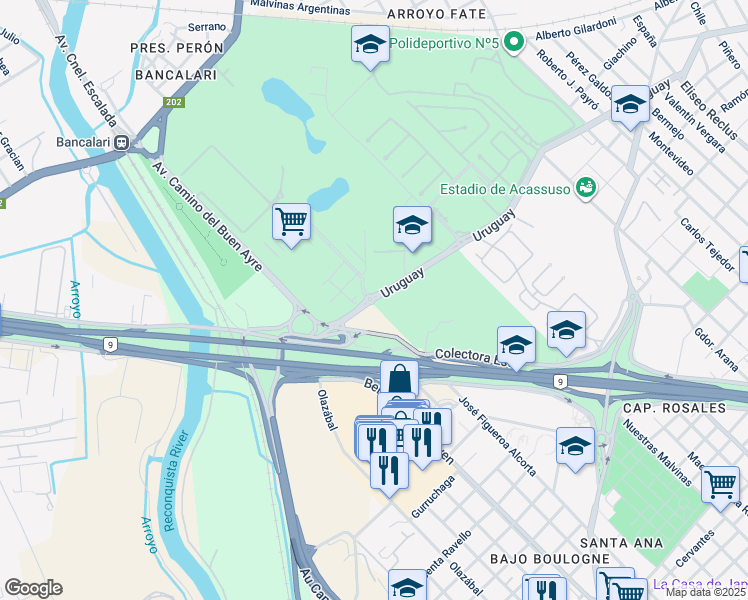Click the school marker near Valentín Vergara street
This screenshot has width=748, height=600.
tap(630, 105)
